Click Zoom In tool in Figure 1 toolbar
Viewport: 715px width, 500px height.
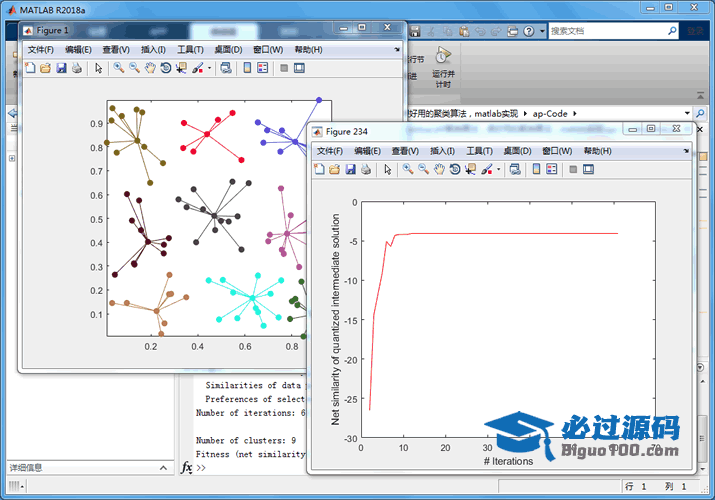pos(118,68)
